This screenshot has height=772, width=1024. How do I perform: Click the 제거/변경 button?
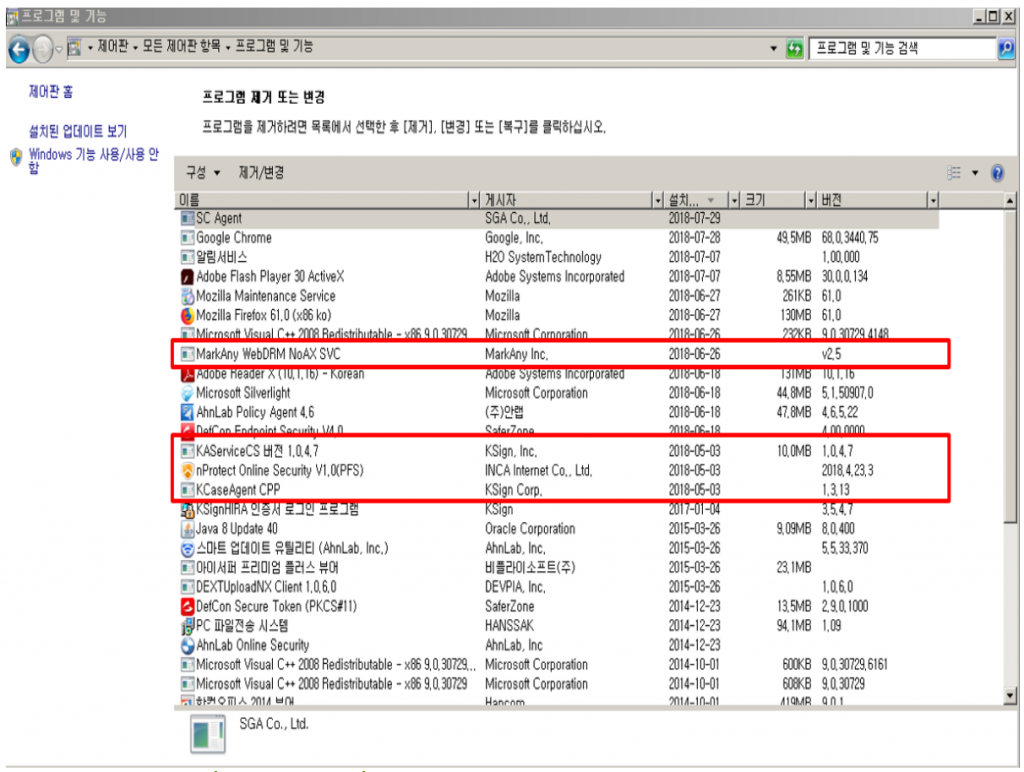click(x=261, y=172)
